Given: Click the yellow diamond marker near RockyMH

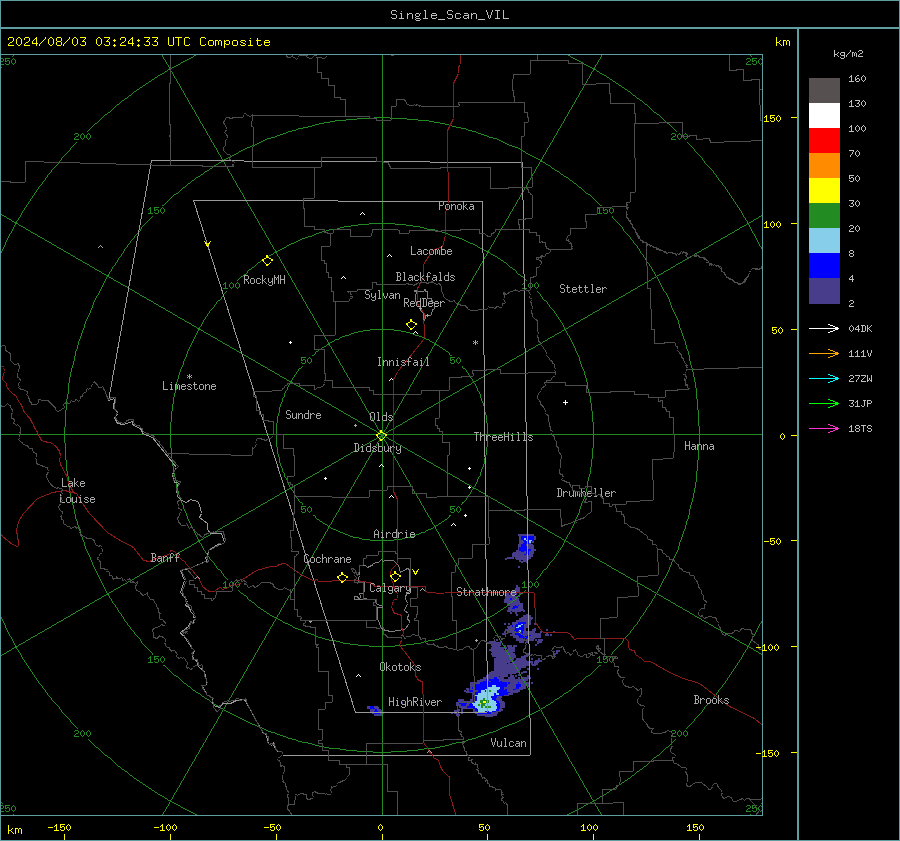Looking at the screenshot, I should click(267, 261).
